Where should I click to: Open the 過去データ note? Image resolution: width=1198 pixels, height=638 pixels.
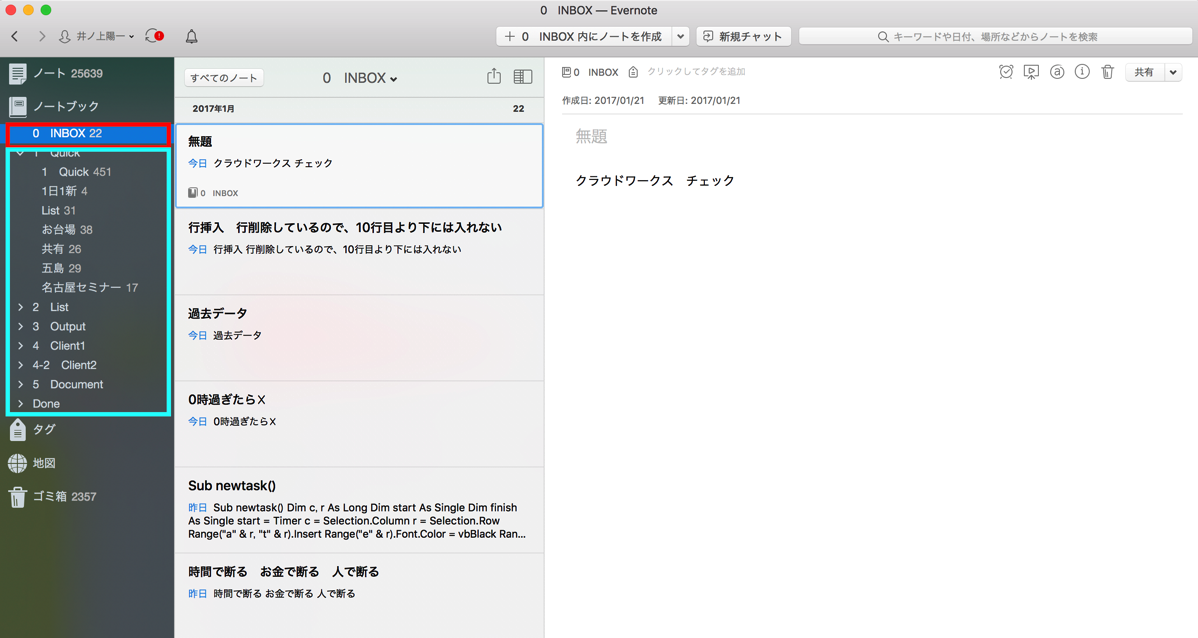coord(359,338)
